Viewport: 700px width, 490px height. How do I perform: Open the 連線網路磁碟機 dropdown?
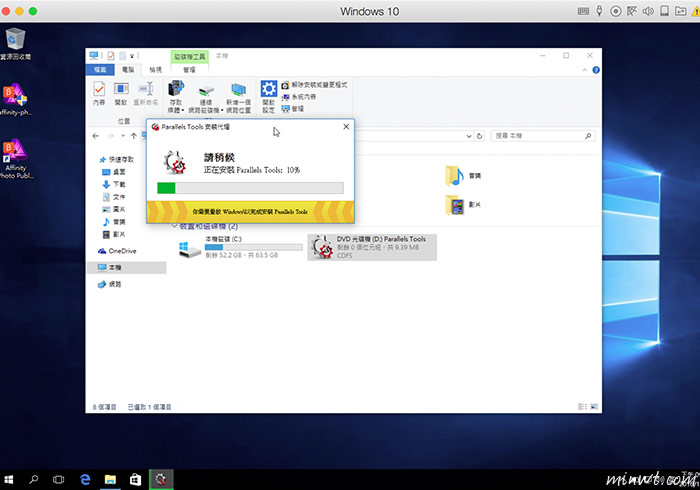pos(205,98)
